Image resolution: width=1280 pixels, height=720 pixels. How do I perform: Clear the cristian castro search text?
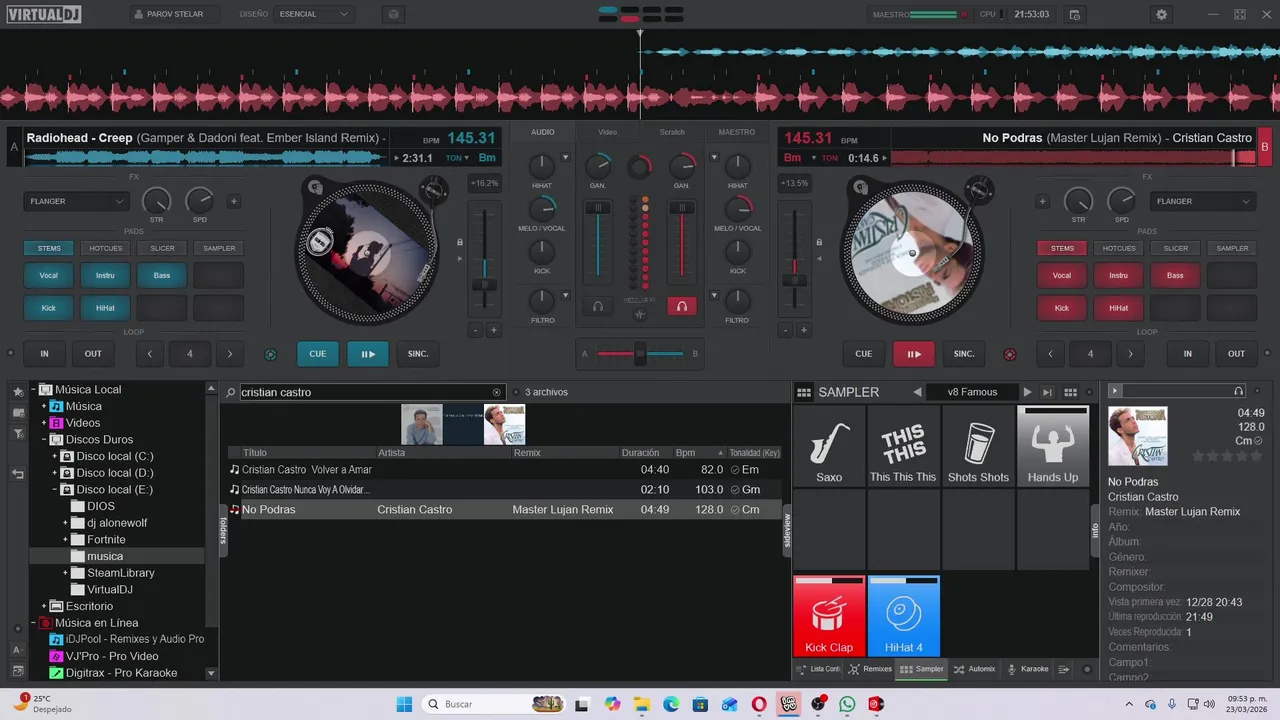pyautogui.click(x=497, y=392)
